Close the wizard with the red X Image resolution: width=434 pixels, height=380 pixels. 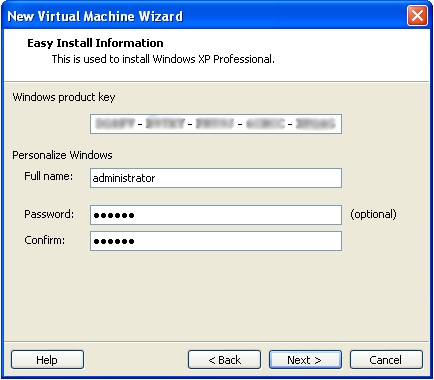(417, 15)
